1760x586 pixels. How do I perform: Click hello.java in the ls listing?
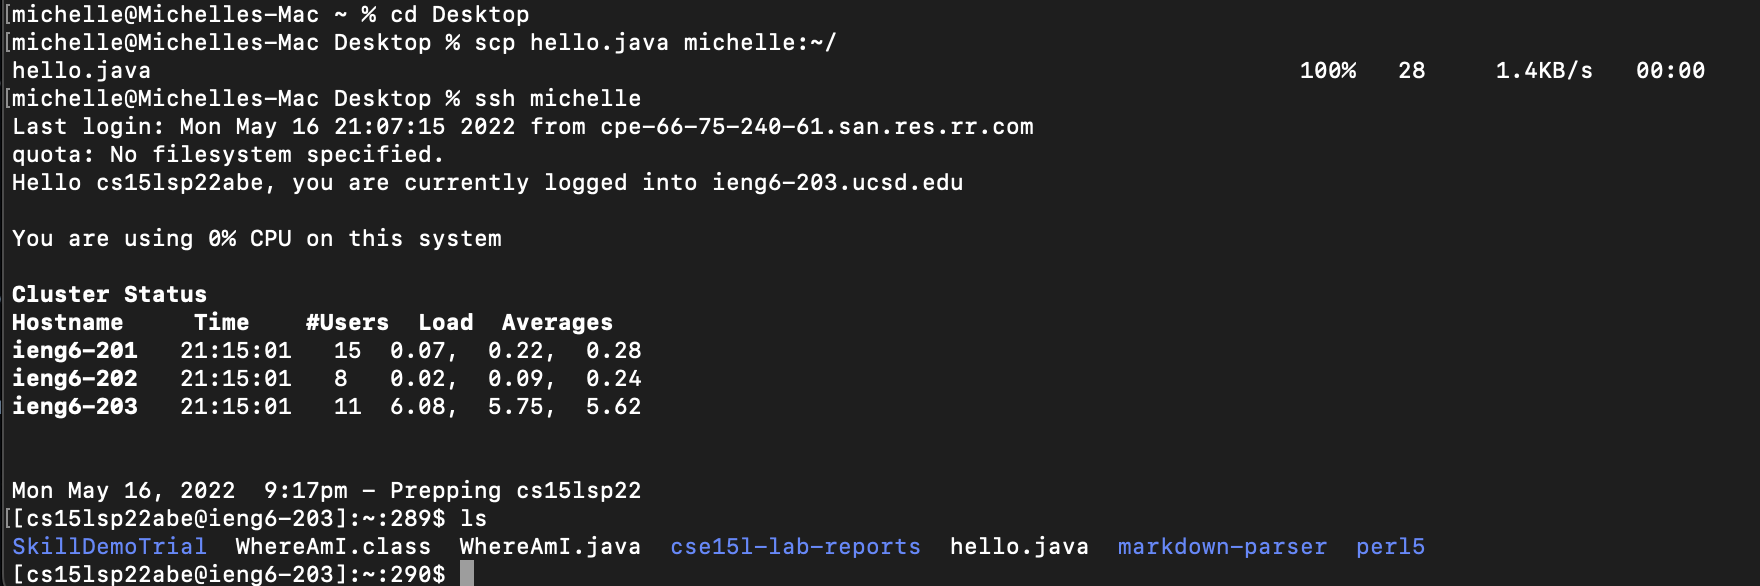[1019, 547]
